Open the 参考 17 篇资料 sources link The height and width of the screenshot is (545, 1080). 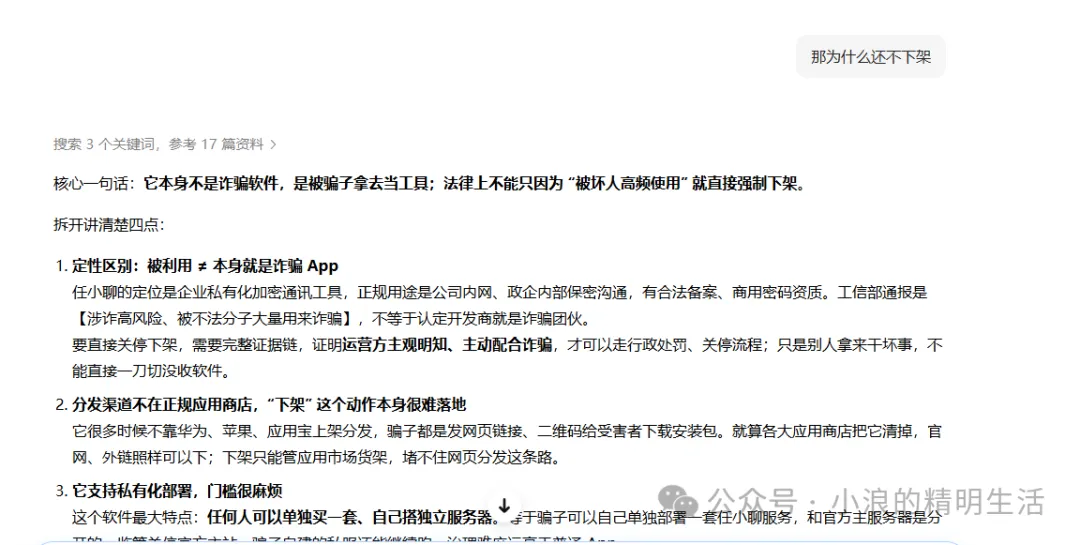pyautogui.click(x=216, y=144)
